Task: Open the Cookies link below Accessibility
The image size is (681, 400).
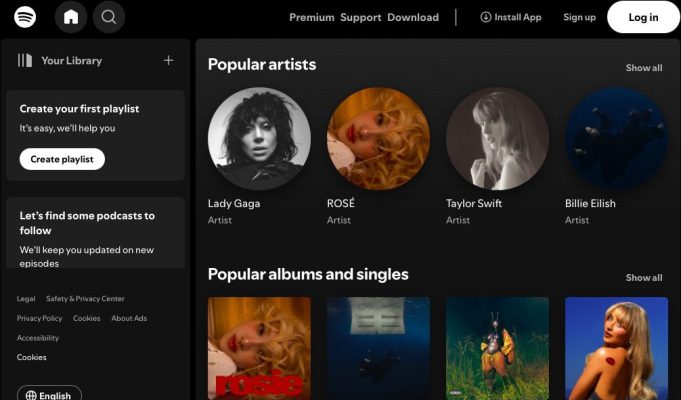Action: click(x=32, y=357)
